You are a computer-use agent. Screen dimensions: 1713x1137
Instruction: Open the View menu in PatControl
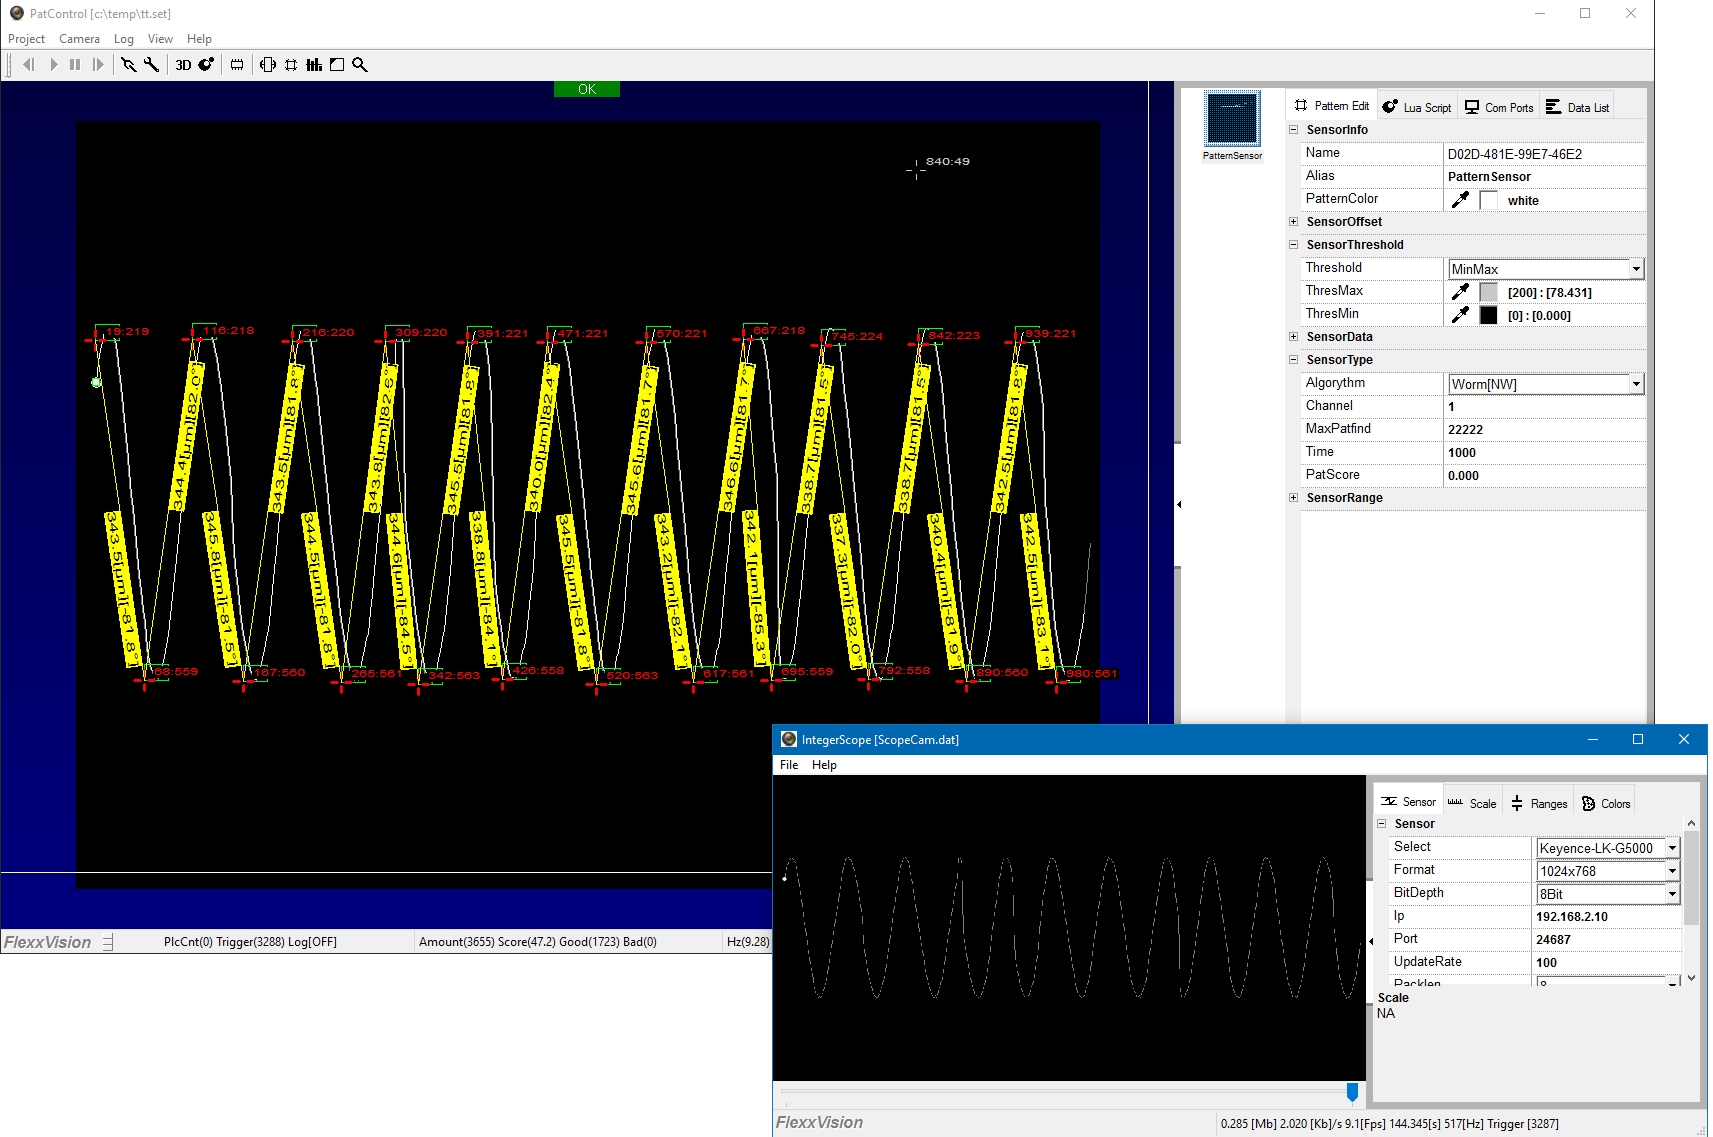coord(160,39)
